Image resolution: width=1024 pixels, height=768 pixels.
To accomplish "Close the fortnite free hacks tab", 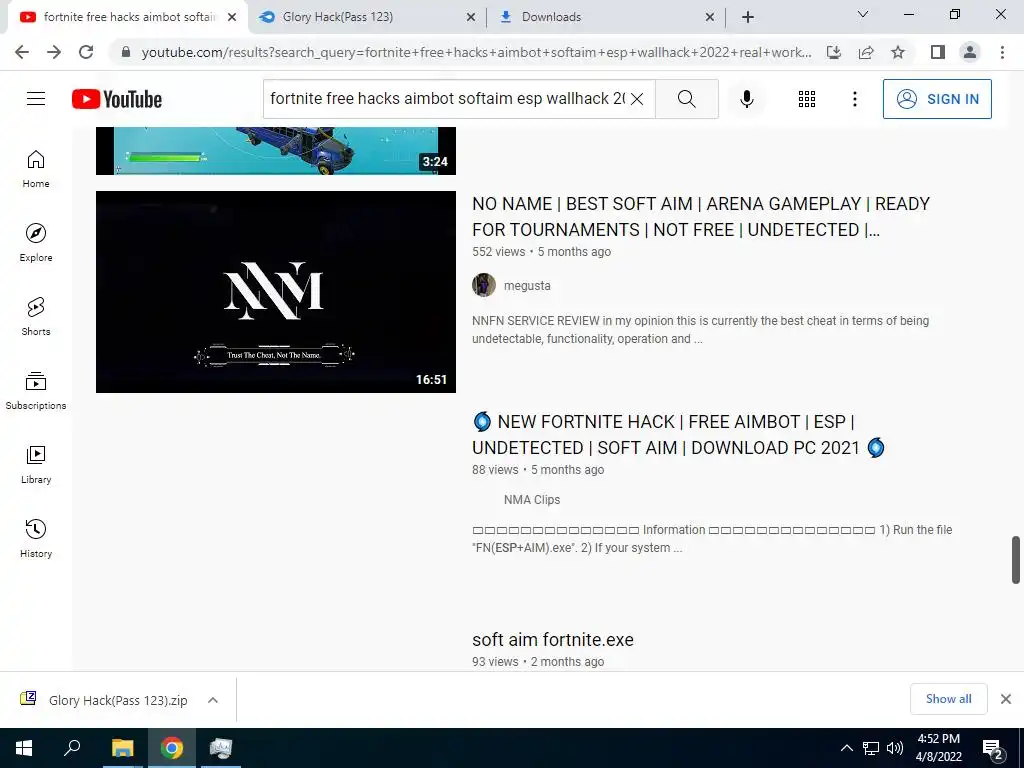I will [x=232, y=17].
